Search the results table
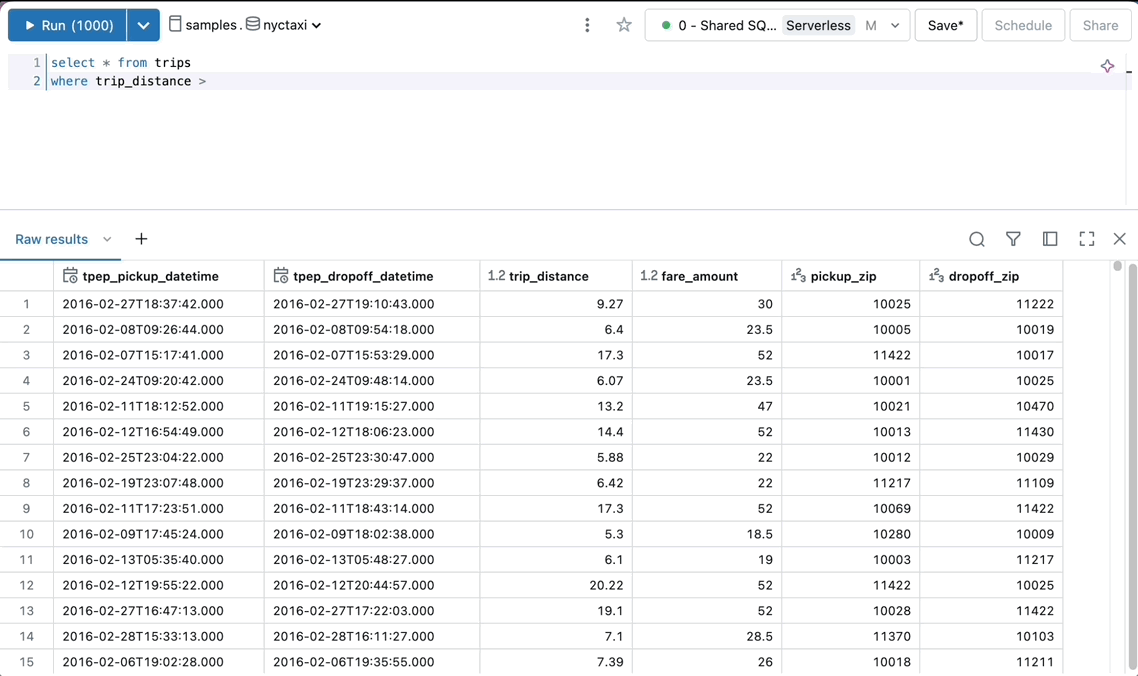The width and height of the screenshot is (1138, 676). pos(977,239)
